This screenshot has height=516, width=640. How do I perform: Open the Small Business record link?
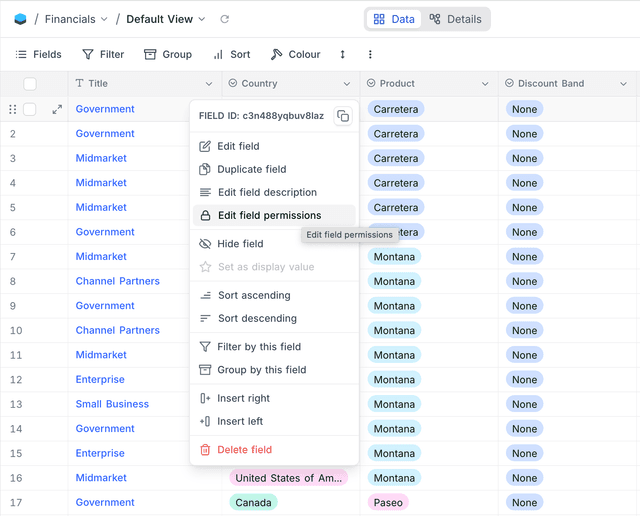[x=112, y=405]
